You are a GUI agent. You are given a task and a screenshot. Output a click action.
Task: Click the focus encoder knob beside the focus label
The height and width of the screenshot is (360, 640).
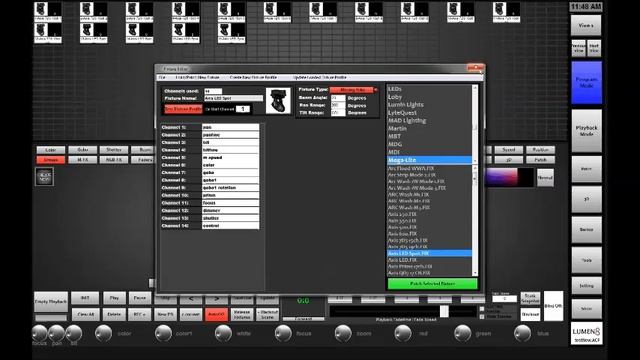pos(283,333)
